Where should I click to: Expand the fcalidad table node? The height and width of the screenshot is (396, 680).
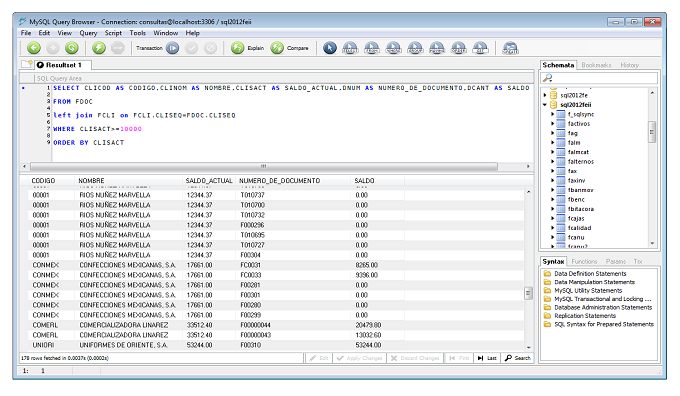552,228
